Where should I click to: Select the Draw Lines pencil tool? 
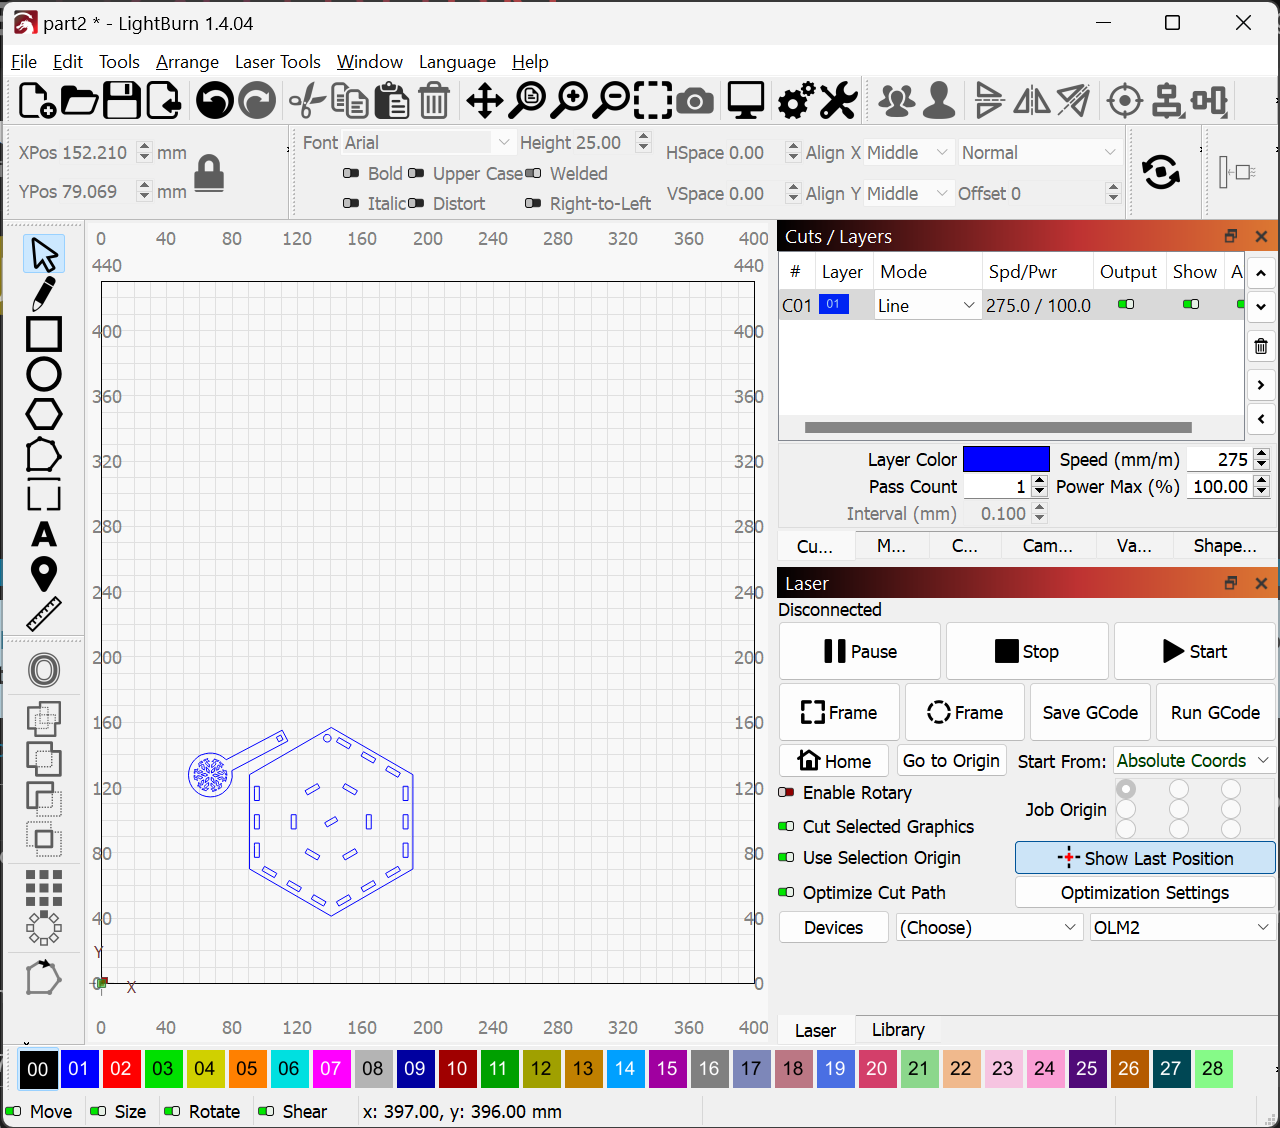[44, 294]
